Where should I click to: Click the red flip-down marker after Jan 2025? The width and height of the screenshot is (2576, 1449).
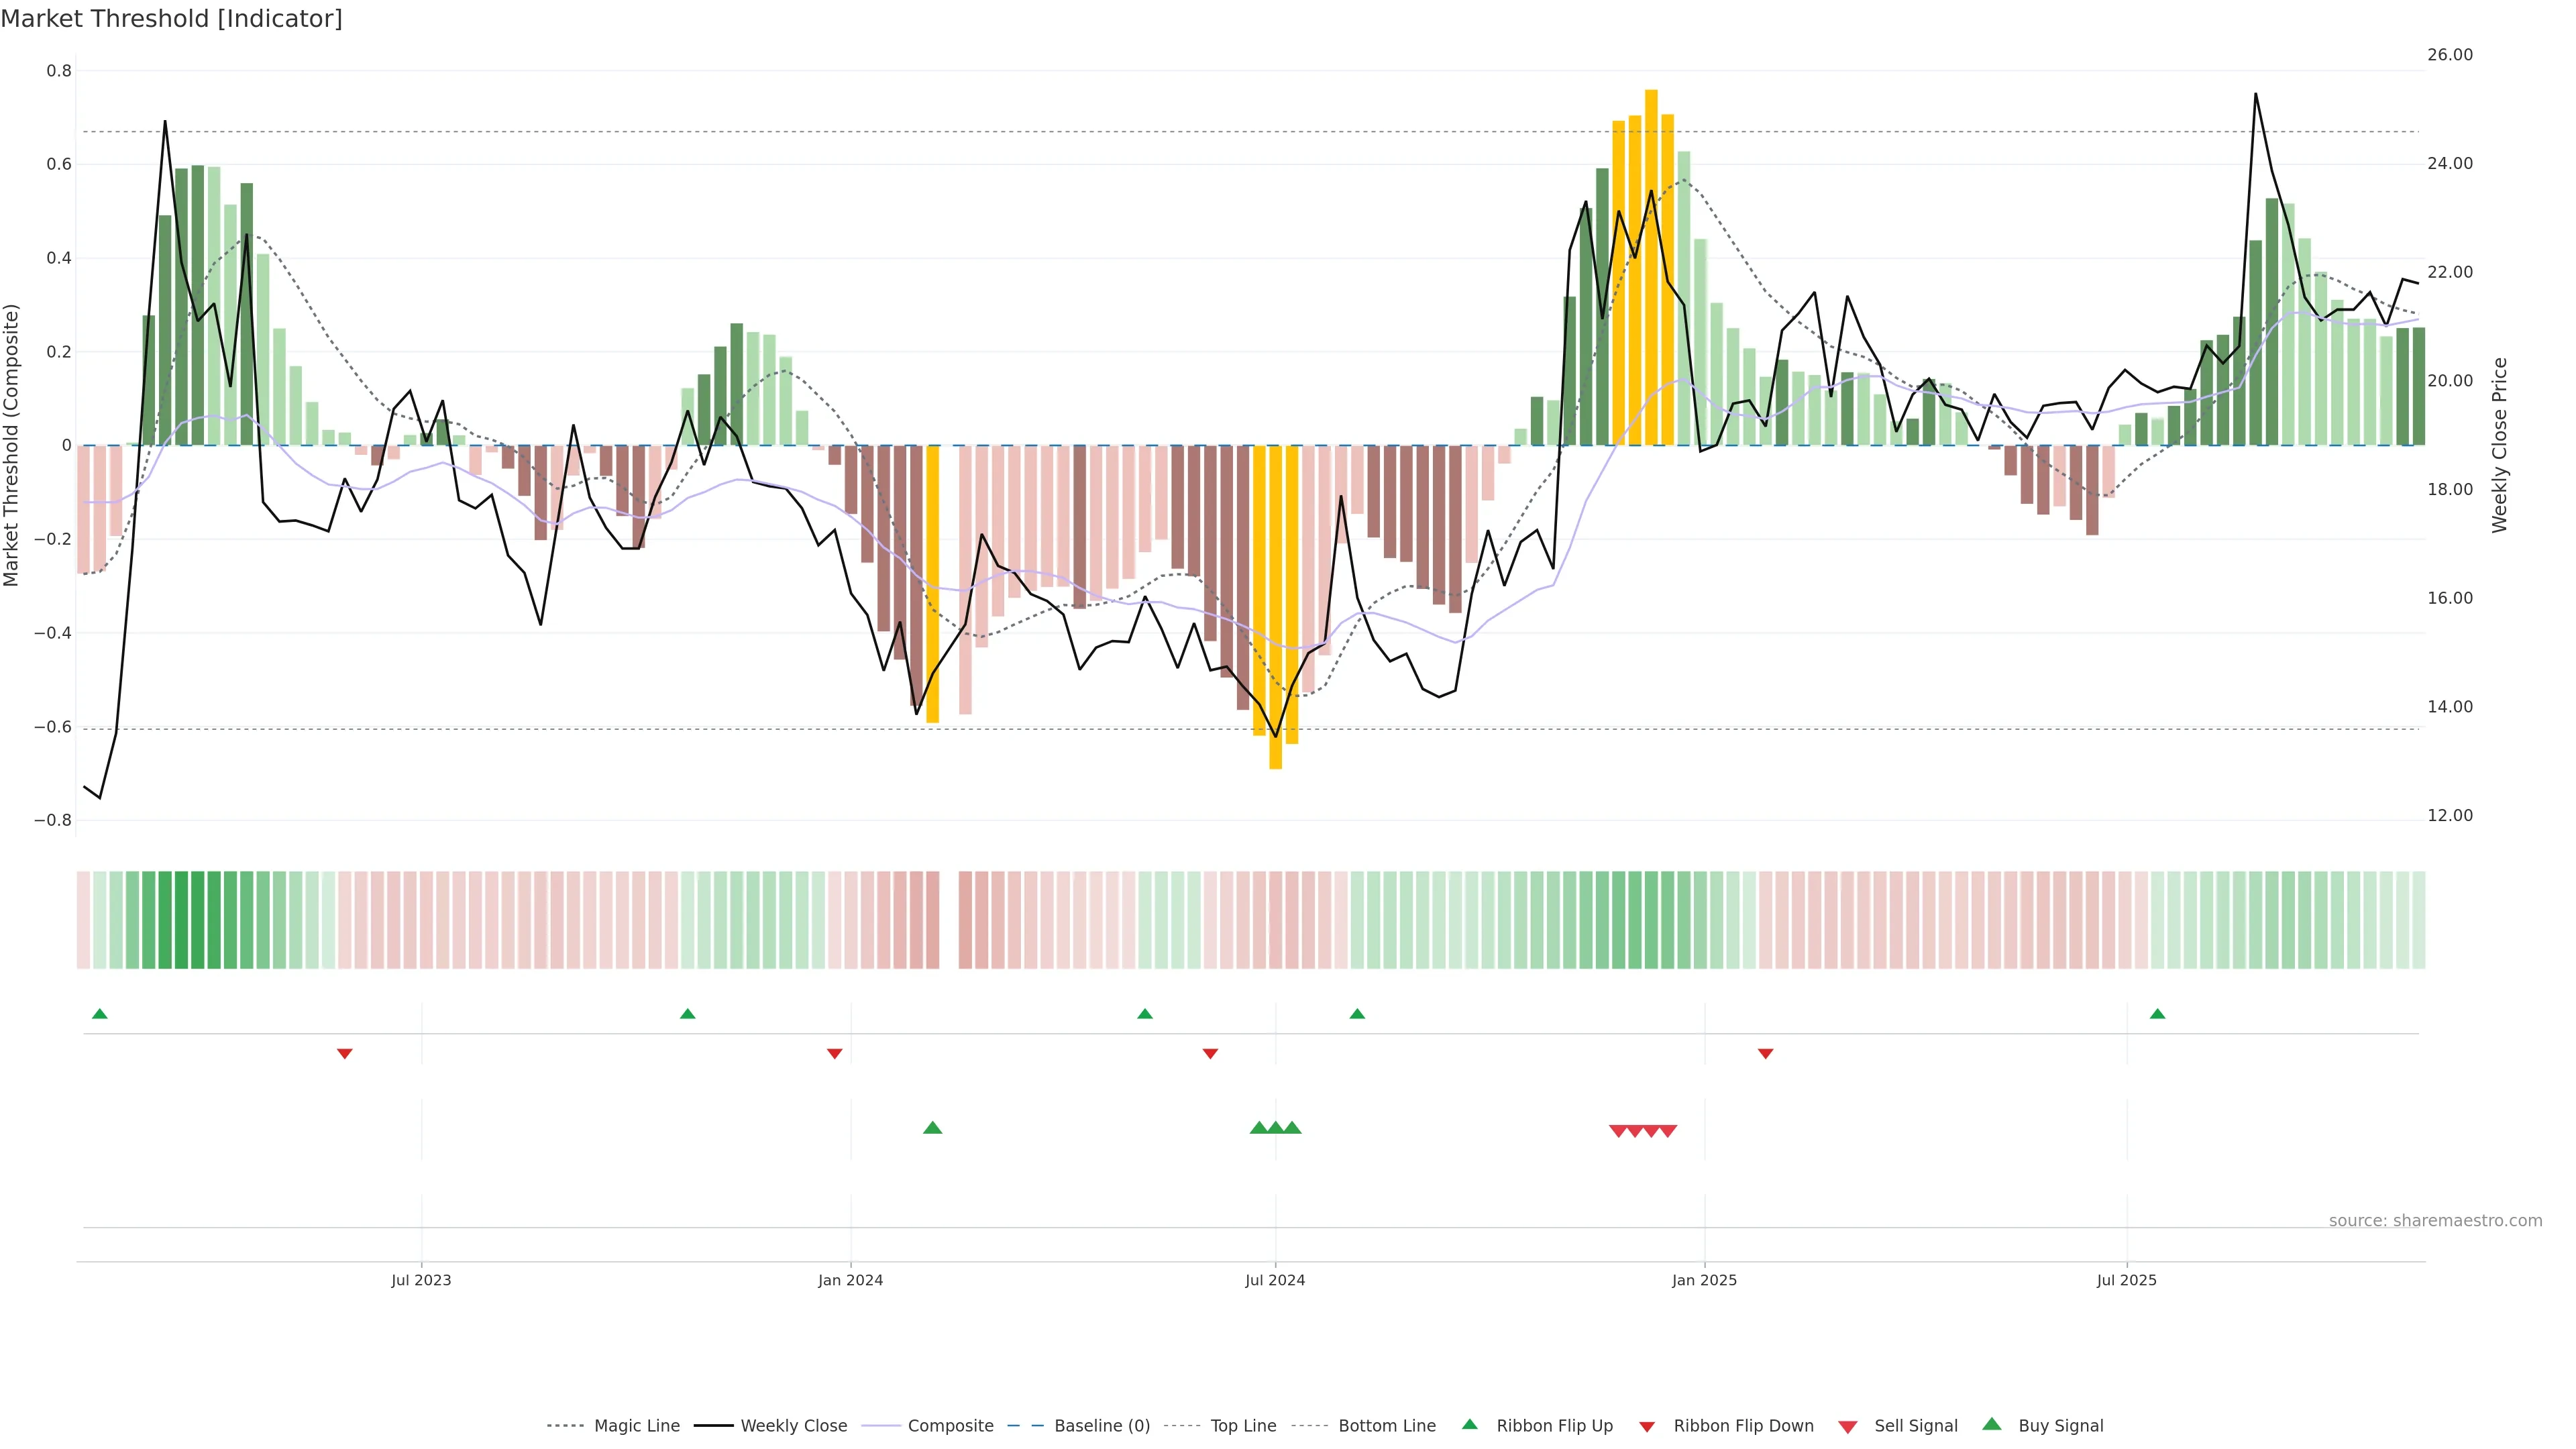pos(1765,1054)
